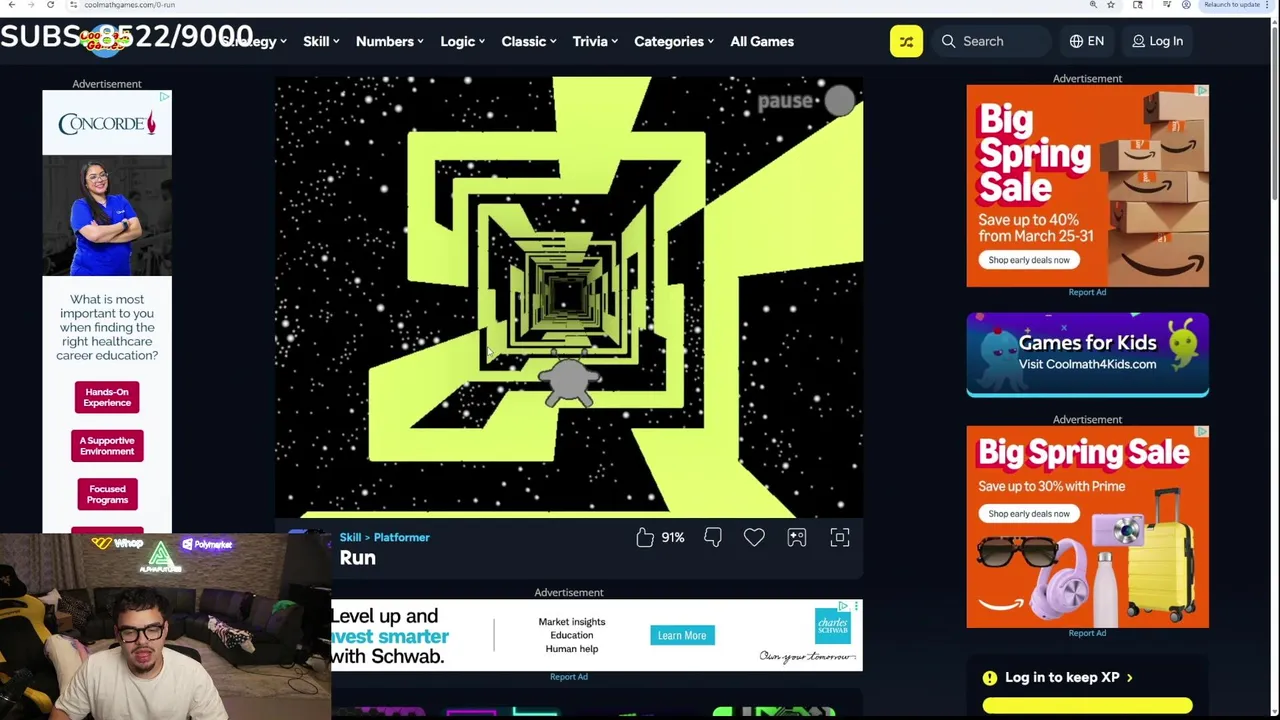
Task: Expand the Classic category menu
Action: tap(529, 41)
